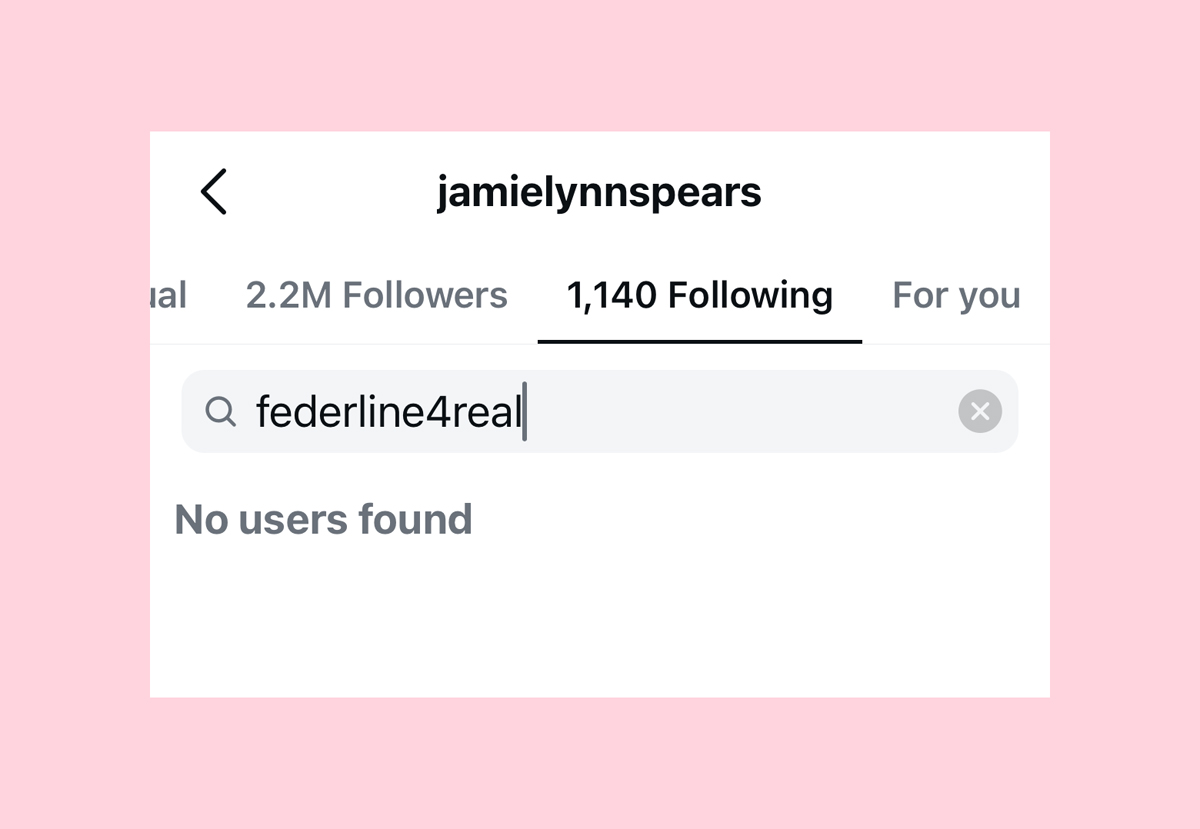Hit the left-pointing chevron beside jamielynnspears
Screen dimensions: 1200x829
pyautogui.click(x=215, y=192)
